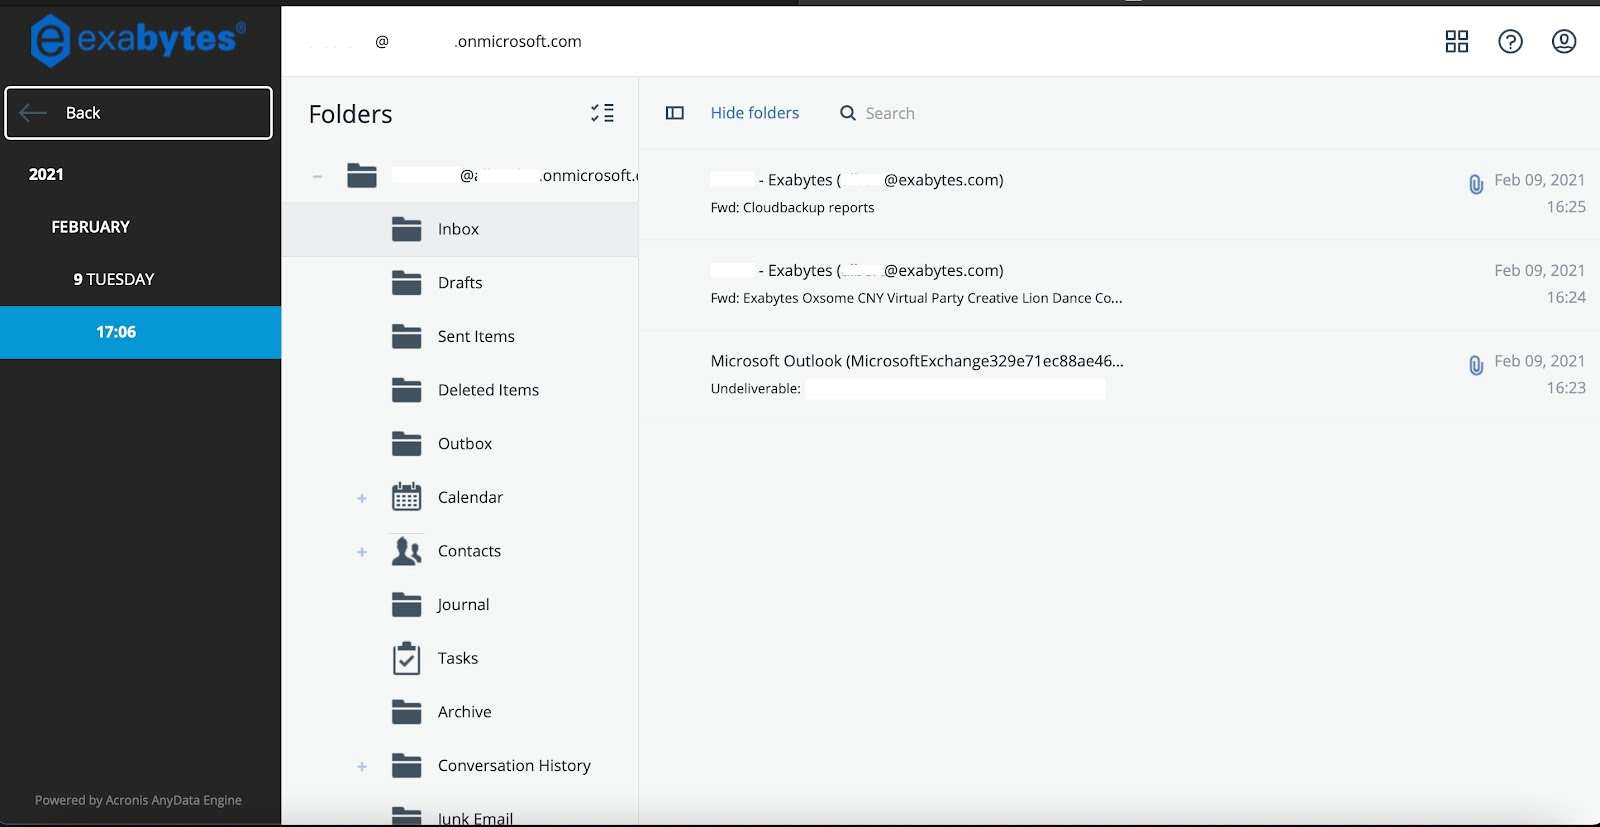Open the Outbox folder

(x=460, y=444)
